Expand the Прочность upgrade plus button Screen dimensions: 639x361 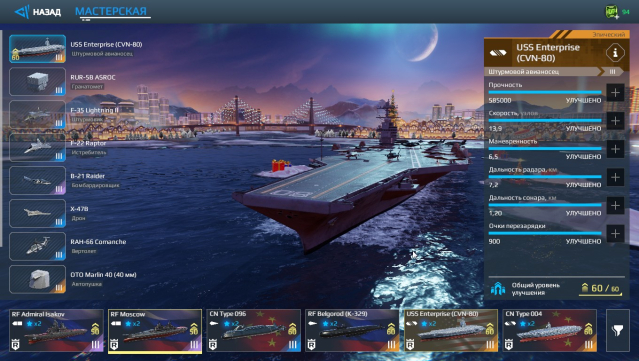pyautogui.click(x=615, y=93)
